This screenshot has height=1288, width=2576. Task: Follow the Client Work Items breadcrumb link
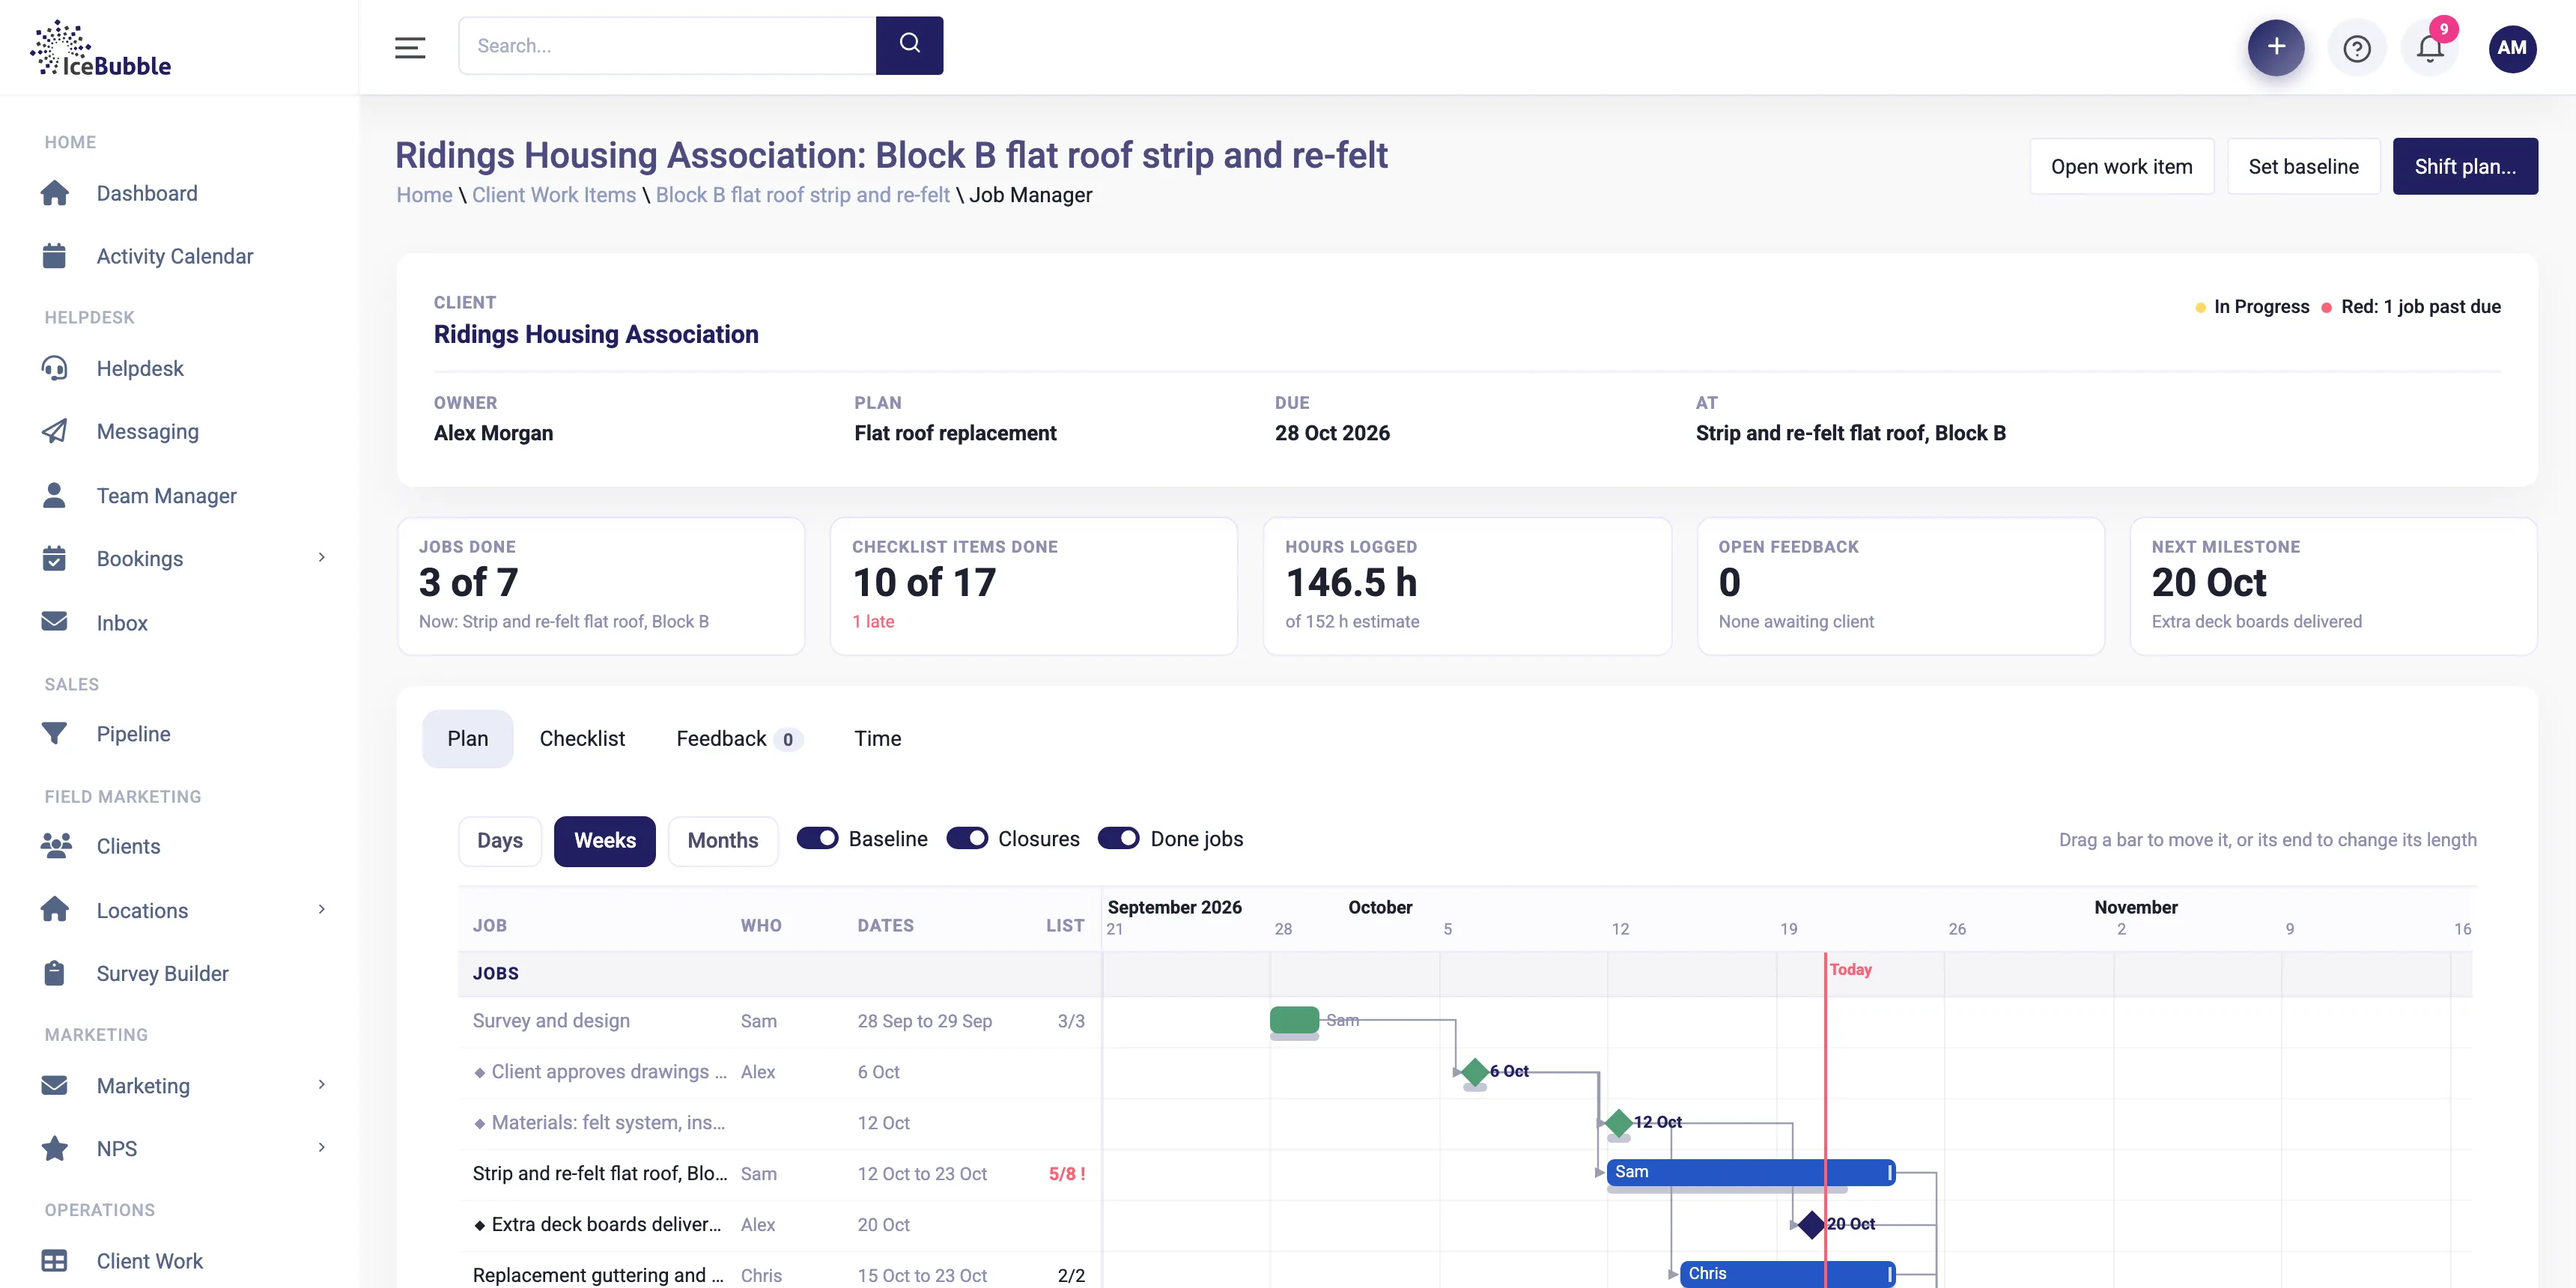pos(554,195)
